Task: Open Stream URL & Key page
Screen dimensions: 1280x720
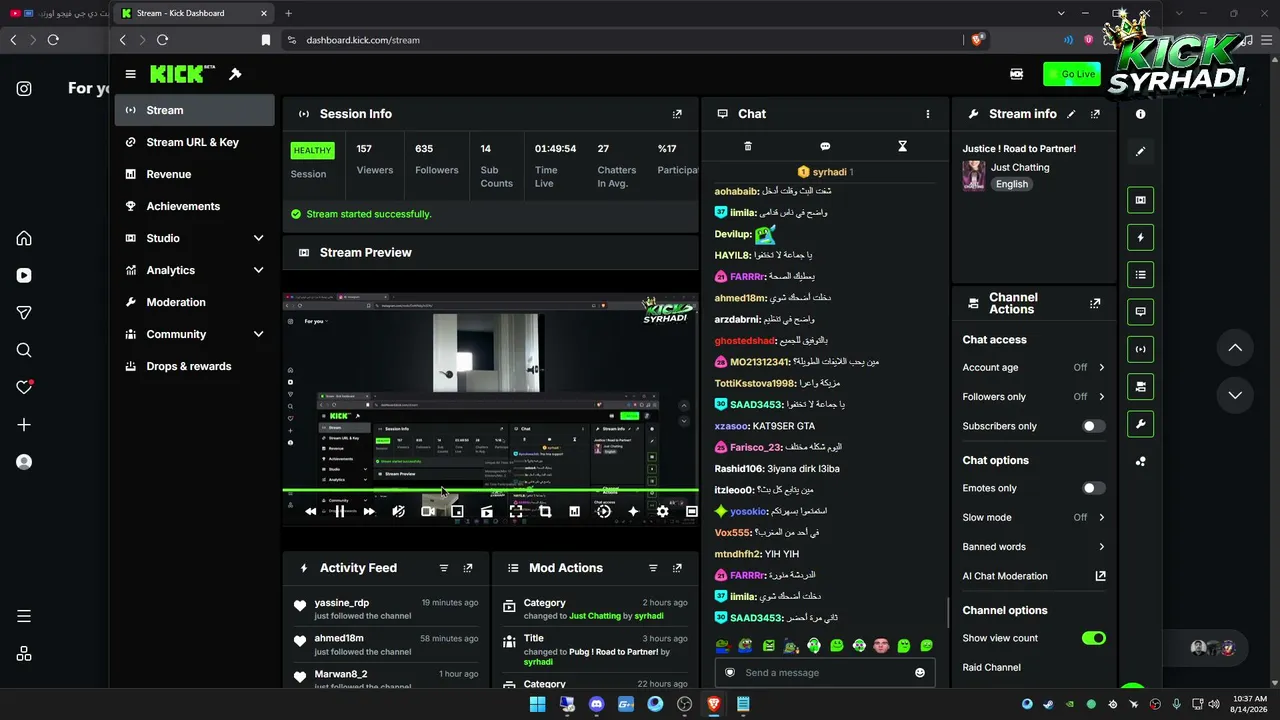Action: pos(195,142)
